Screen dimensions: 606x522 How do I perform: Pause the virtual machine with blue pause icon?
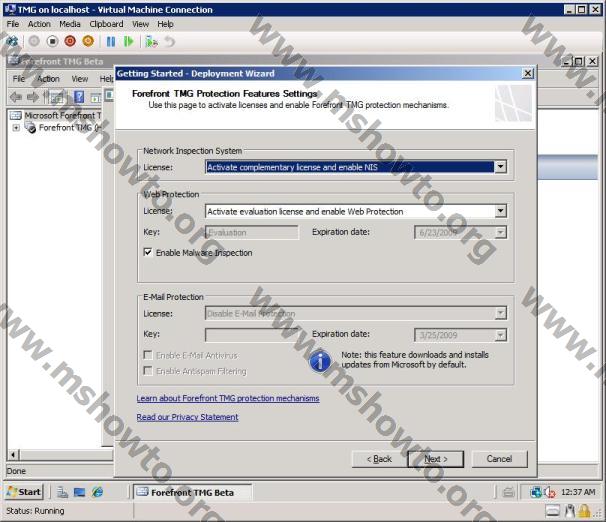[x=111, y=41]
